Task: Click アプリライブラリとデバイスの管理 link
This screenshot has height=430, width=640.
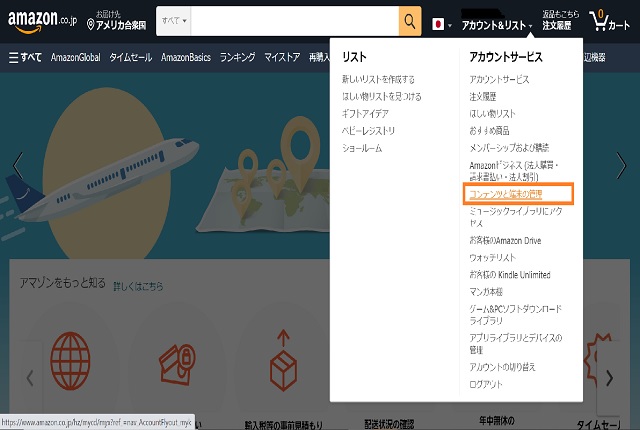Action: tap(516, 344)
